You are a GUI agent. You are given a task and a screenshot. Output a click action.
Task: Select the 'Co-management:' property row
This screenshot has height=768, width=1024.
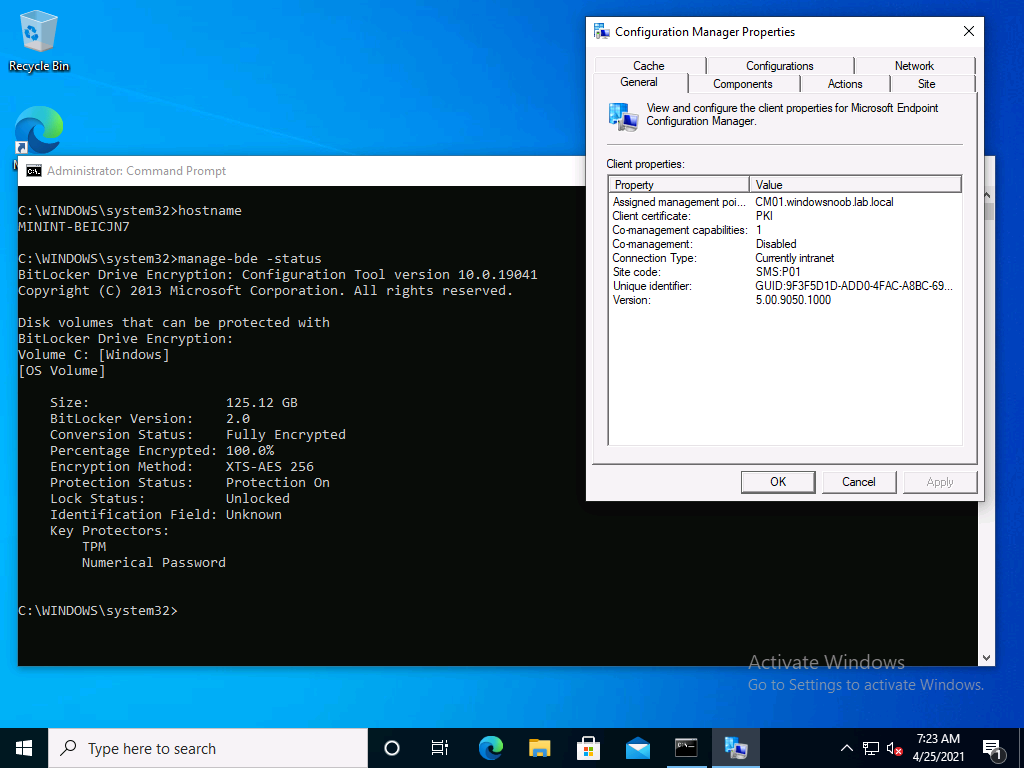pos(786,244)
